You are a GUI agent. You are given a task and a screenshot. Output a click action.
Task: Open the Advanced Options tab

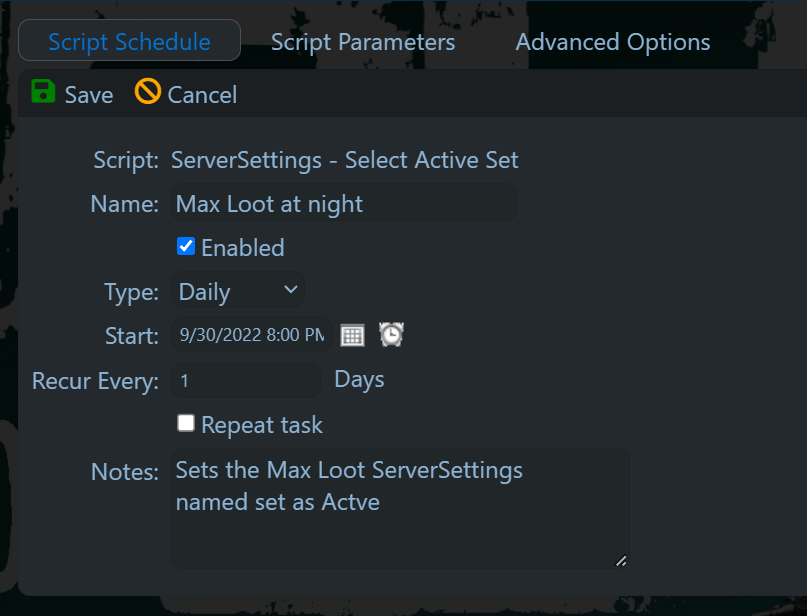coord(613,42)
